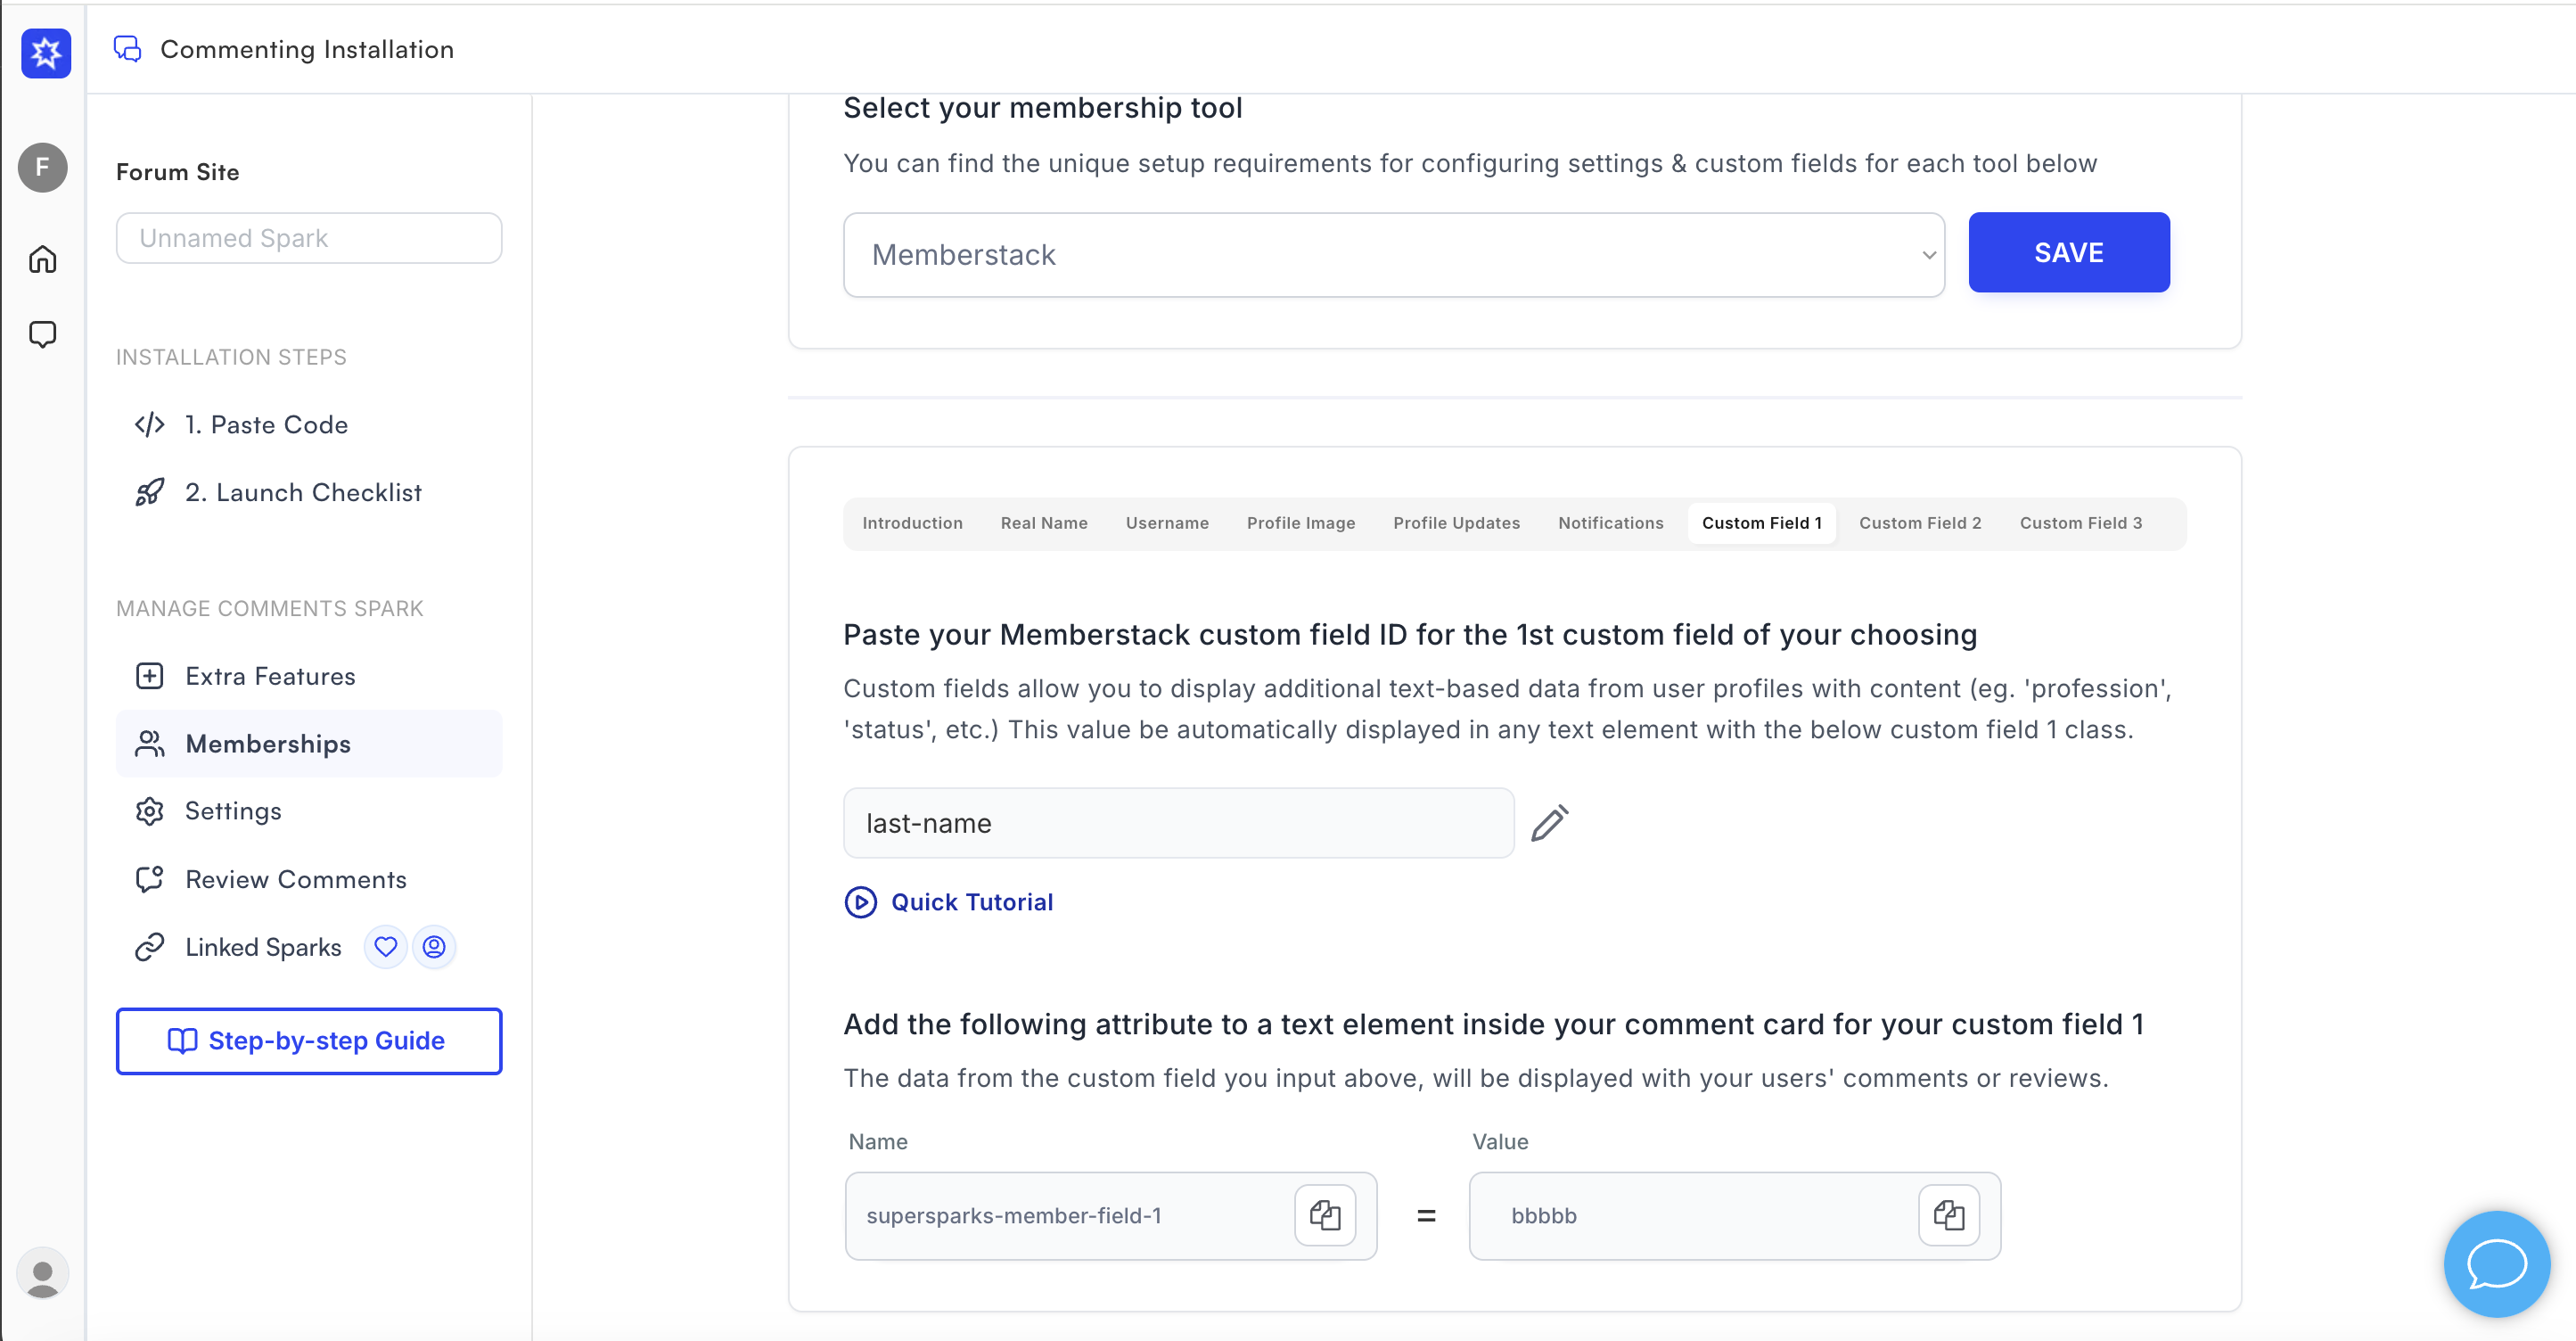Switch to the Custom Field 2 tab
Screen dimensions: 2576x1341
(x=1919, y=523)
